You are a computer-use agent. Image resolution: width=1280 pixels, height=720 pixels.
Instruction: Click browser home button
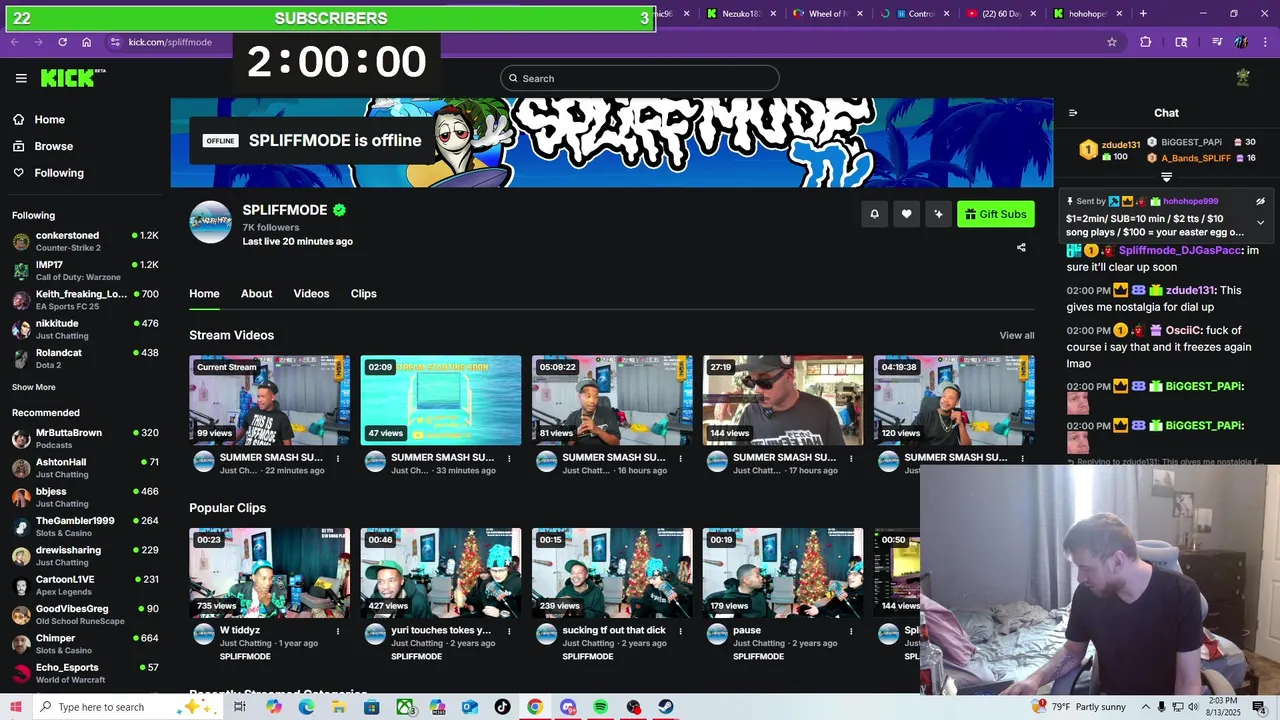tap(87, 42)
